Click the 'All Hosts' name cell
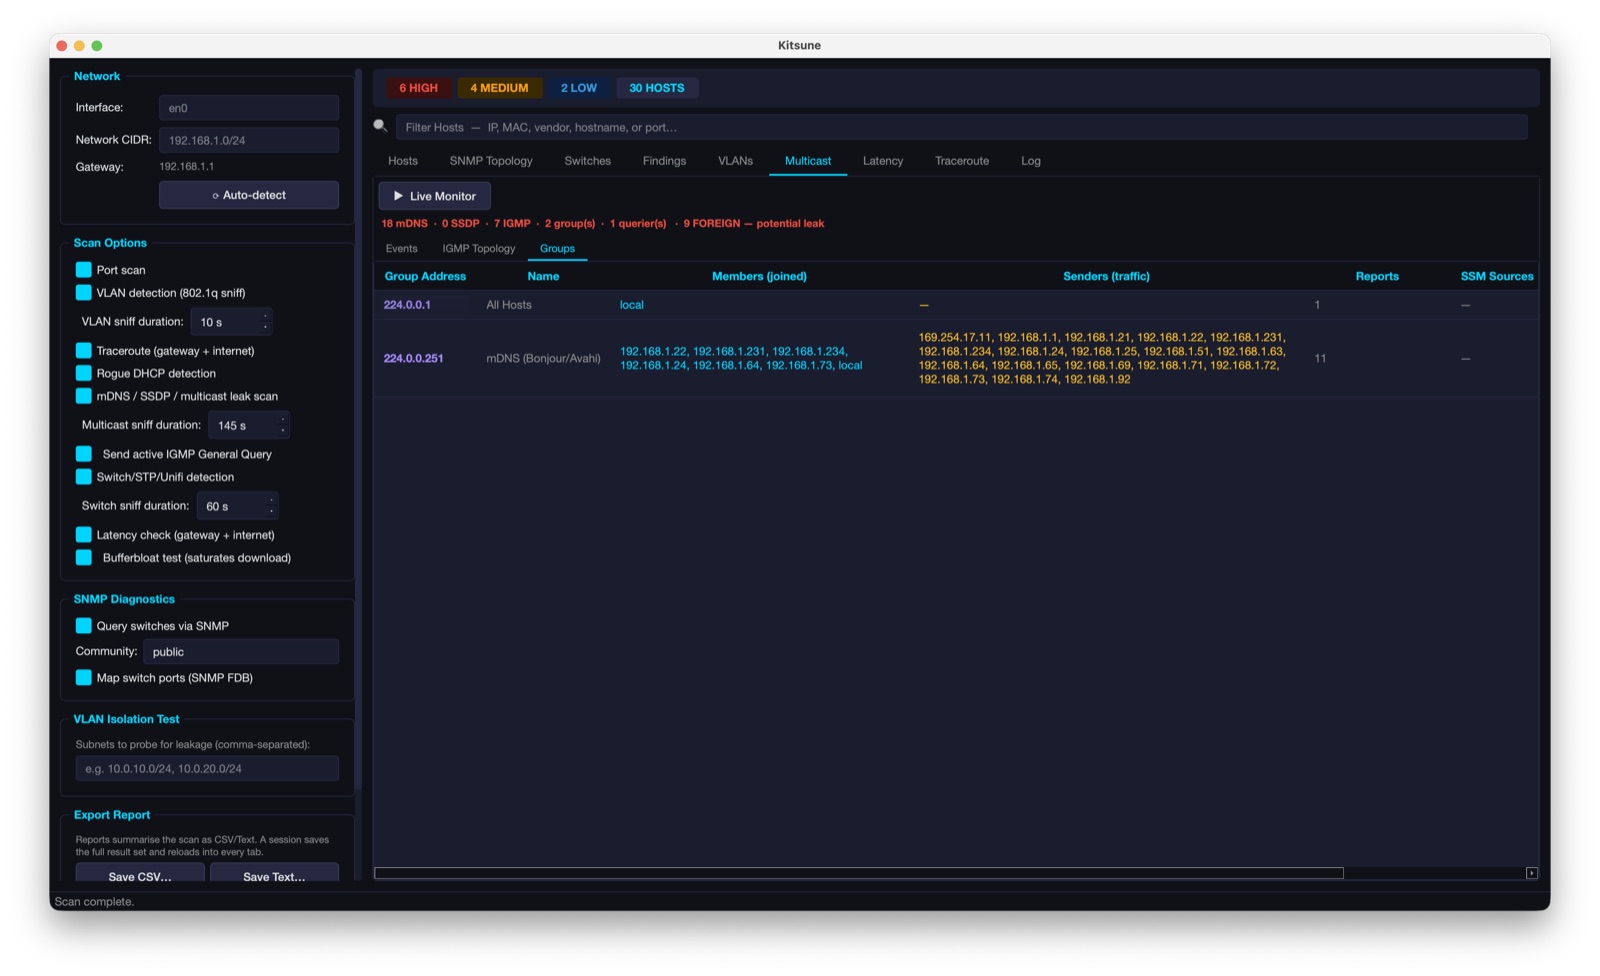1600x976 pixels. (x=509, y=305)
